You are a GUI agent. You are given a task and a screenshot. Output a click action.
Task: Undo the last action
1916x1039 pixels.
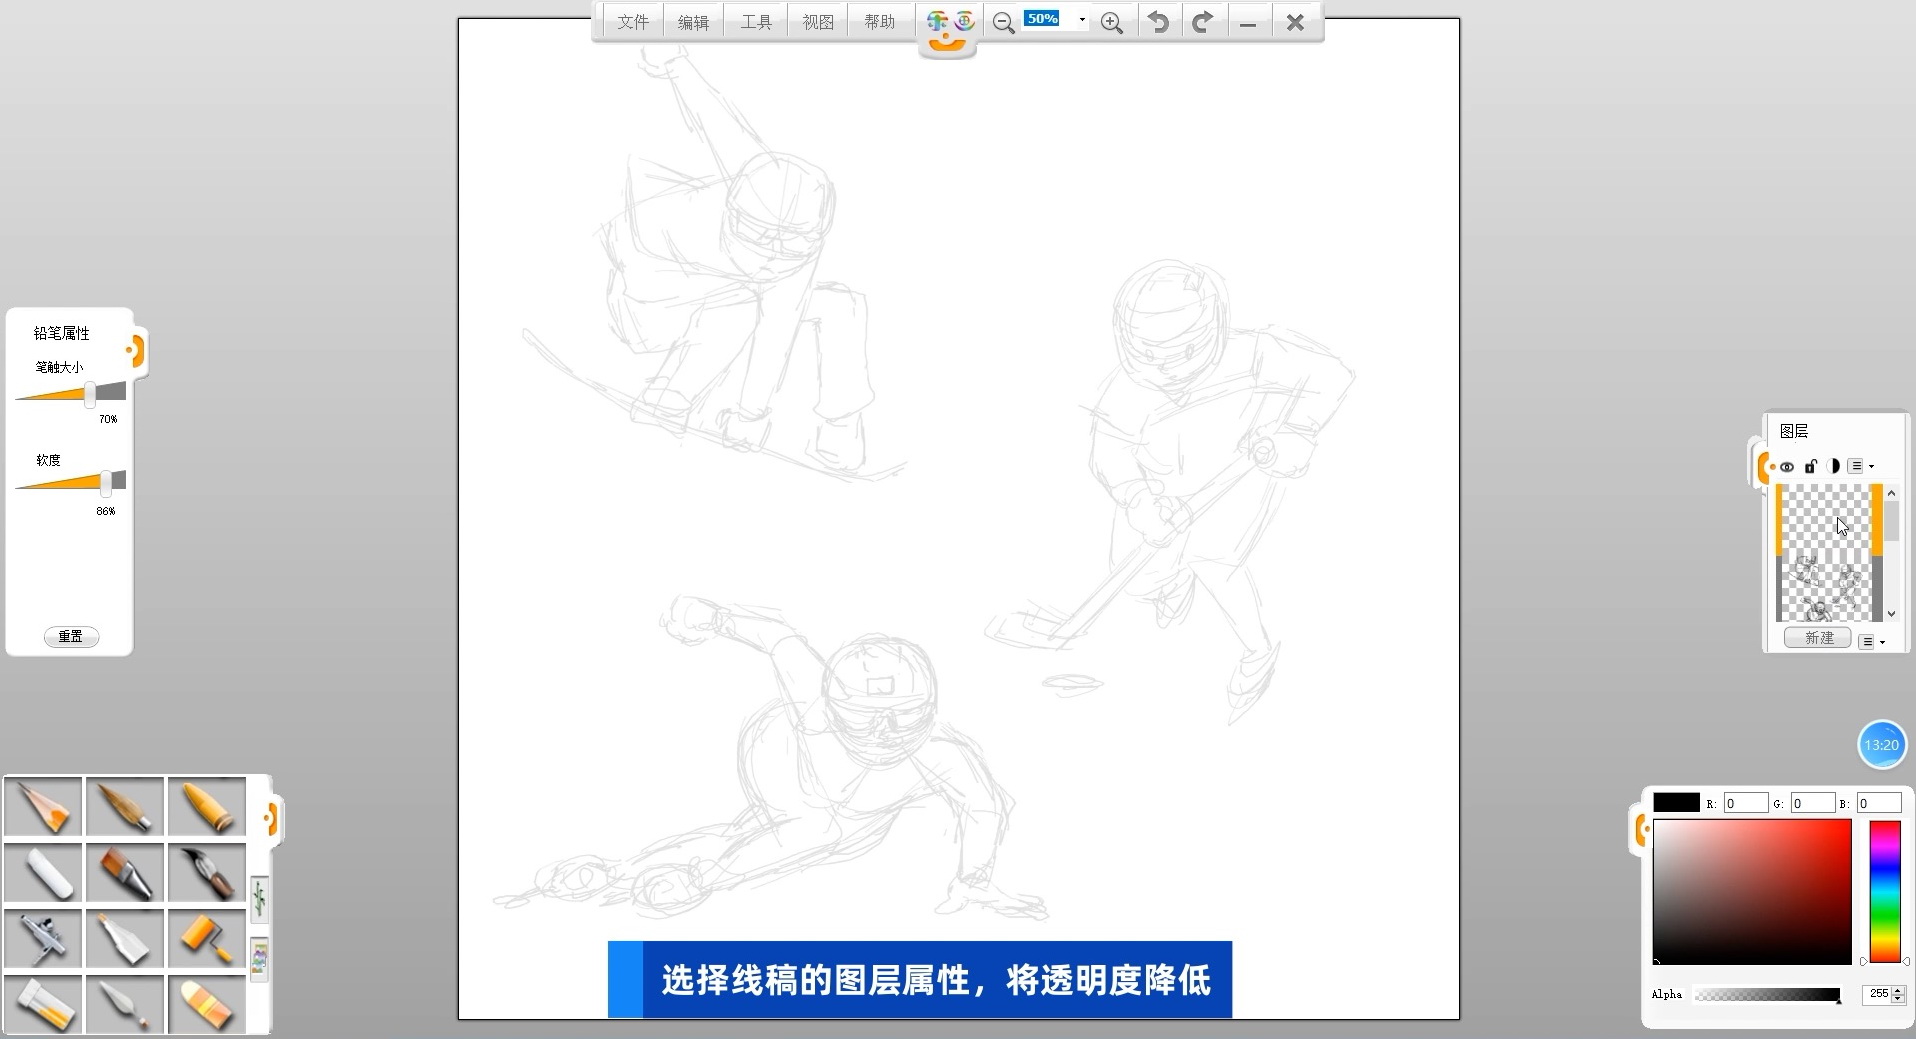(1158, 22)
